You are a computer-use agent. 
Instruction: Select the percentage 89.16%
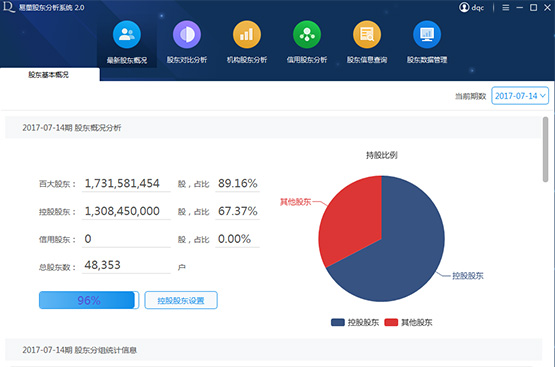pyautogui.click(x=238, y=183)
